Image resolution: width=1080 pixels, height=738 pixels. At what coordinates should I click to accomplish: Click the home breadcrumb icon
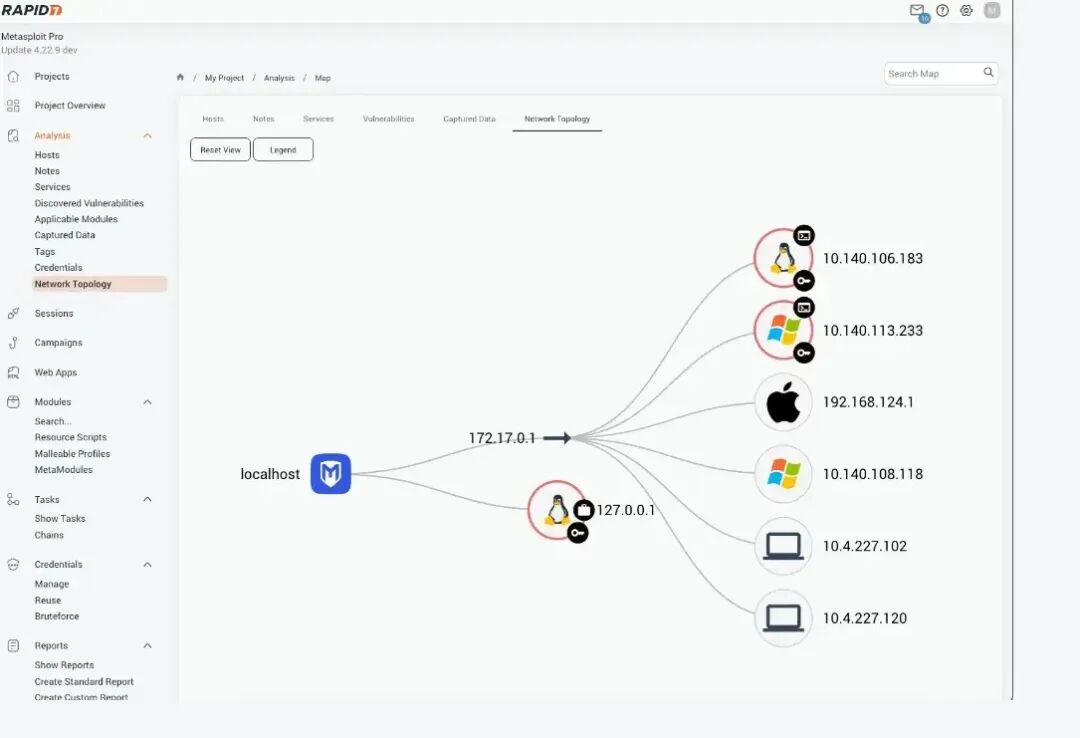point(180,77)
